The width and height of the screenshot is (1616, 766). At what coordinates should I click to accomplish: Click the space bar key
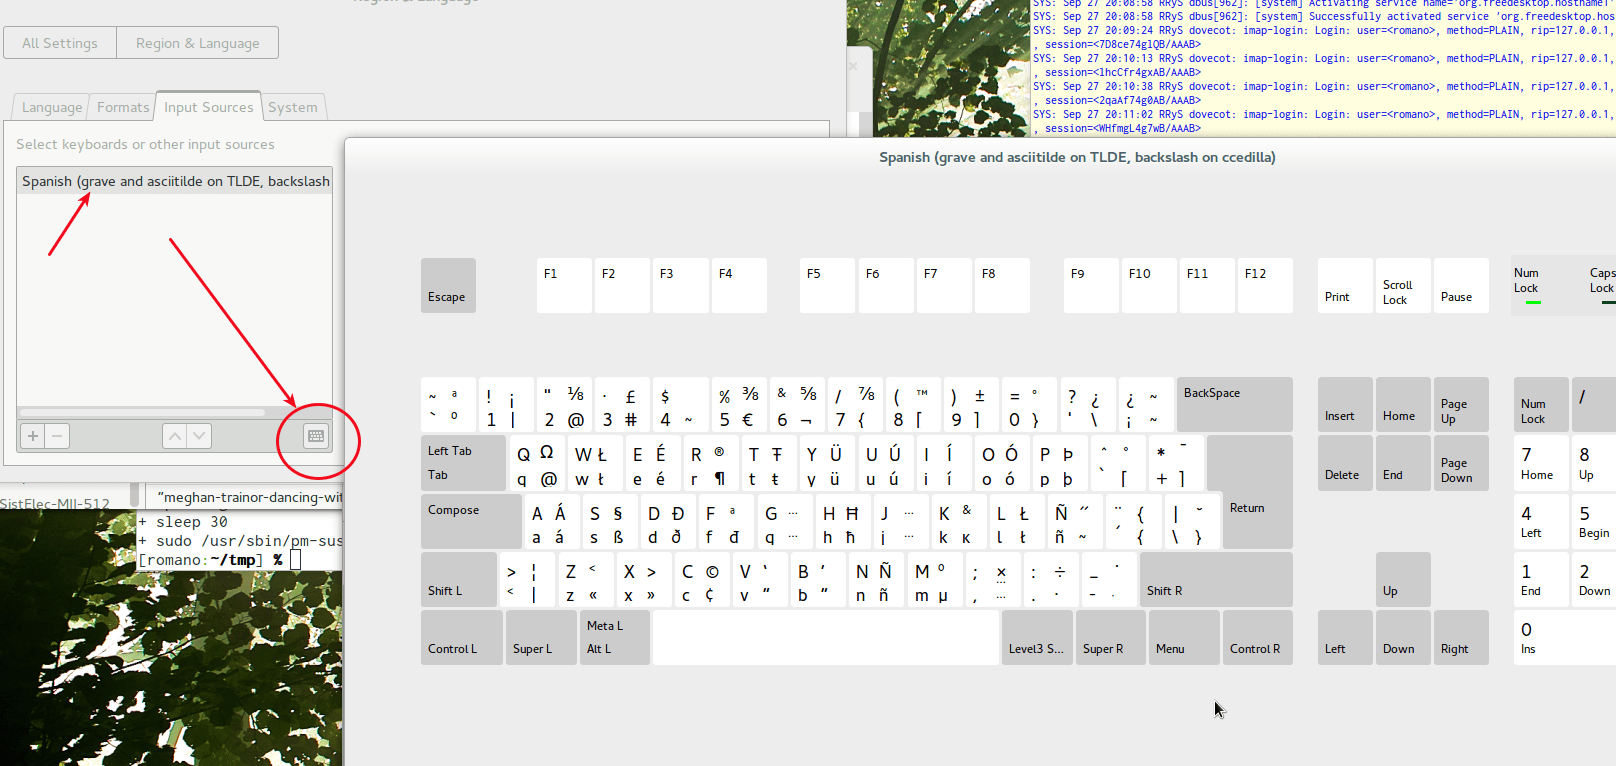(826, 637)
